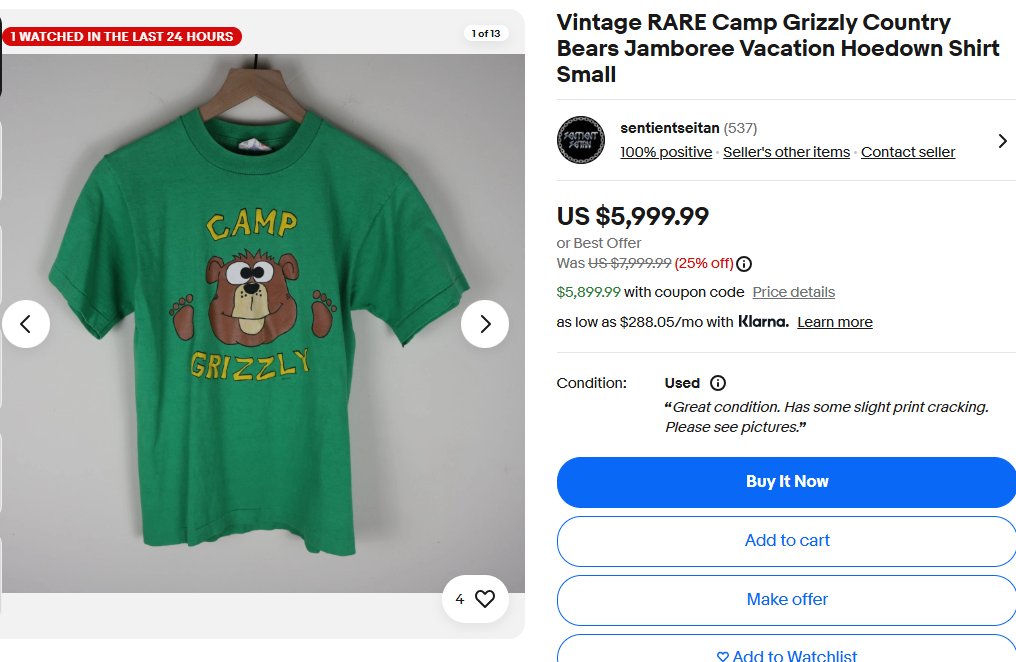The width and height of the screenshot is (1016, 662).
Task: Open the Price details link
Action: [794, 292]
